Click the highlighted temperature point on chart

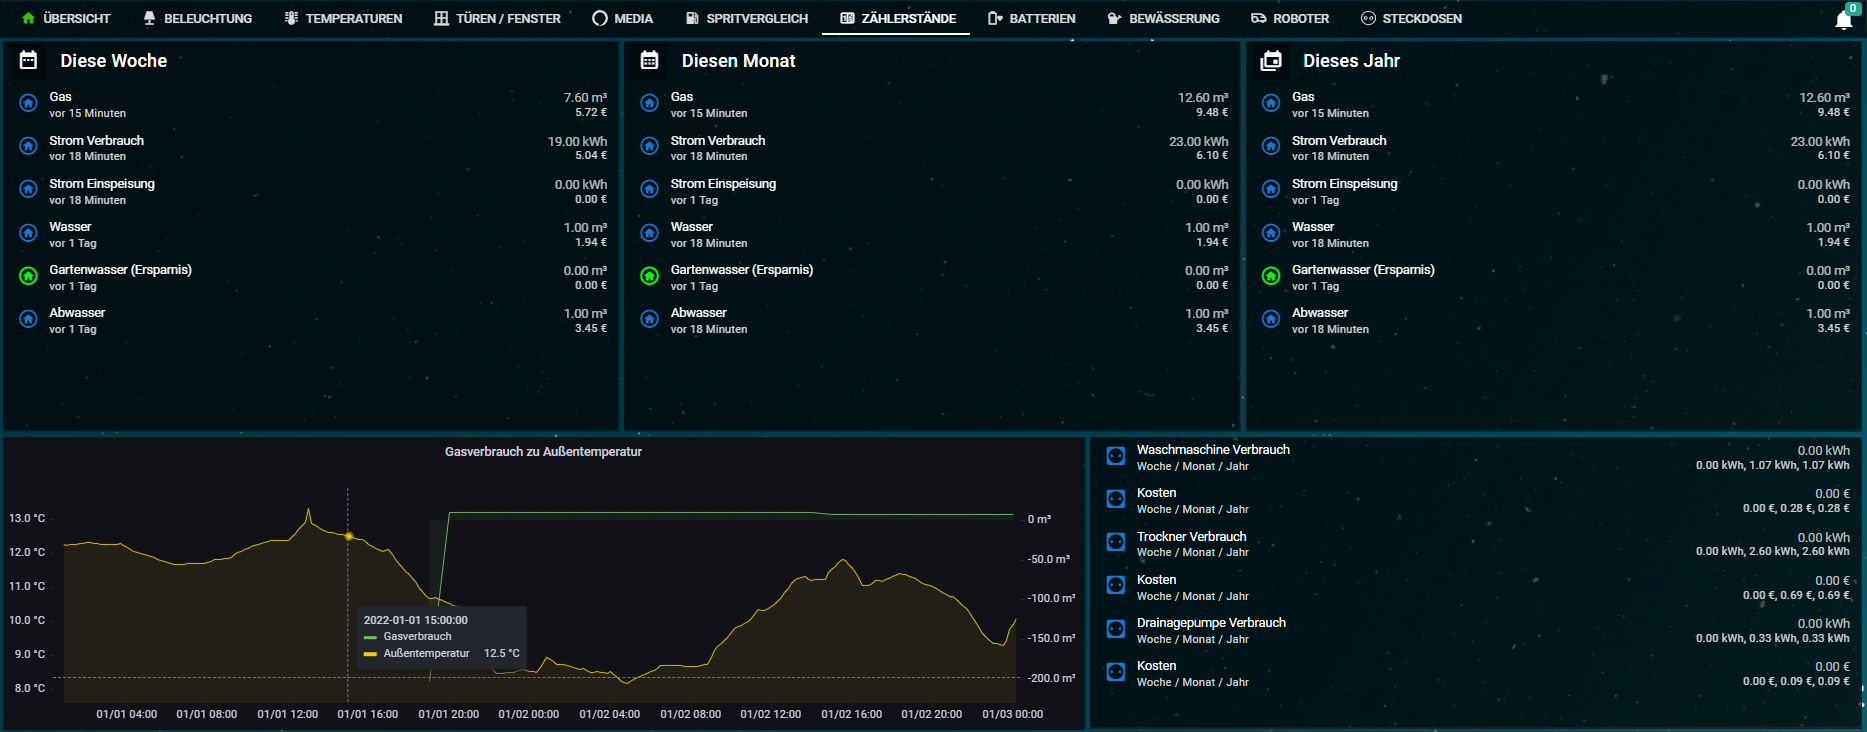(349, 536)
